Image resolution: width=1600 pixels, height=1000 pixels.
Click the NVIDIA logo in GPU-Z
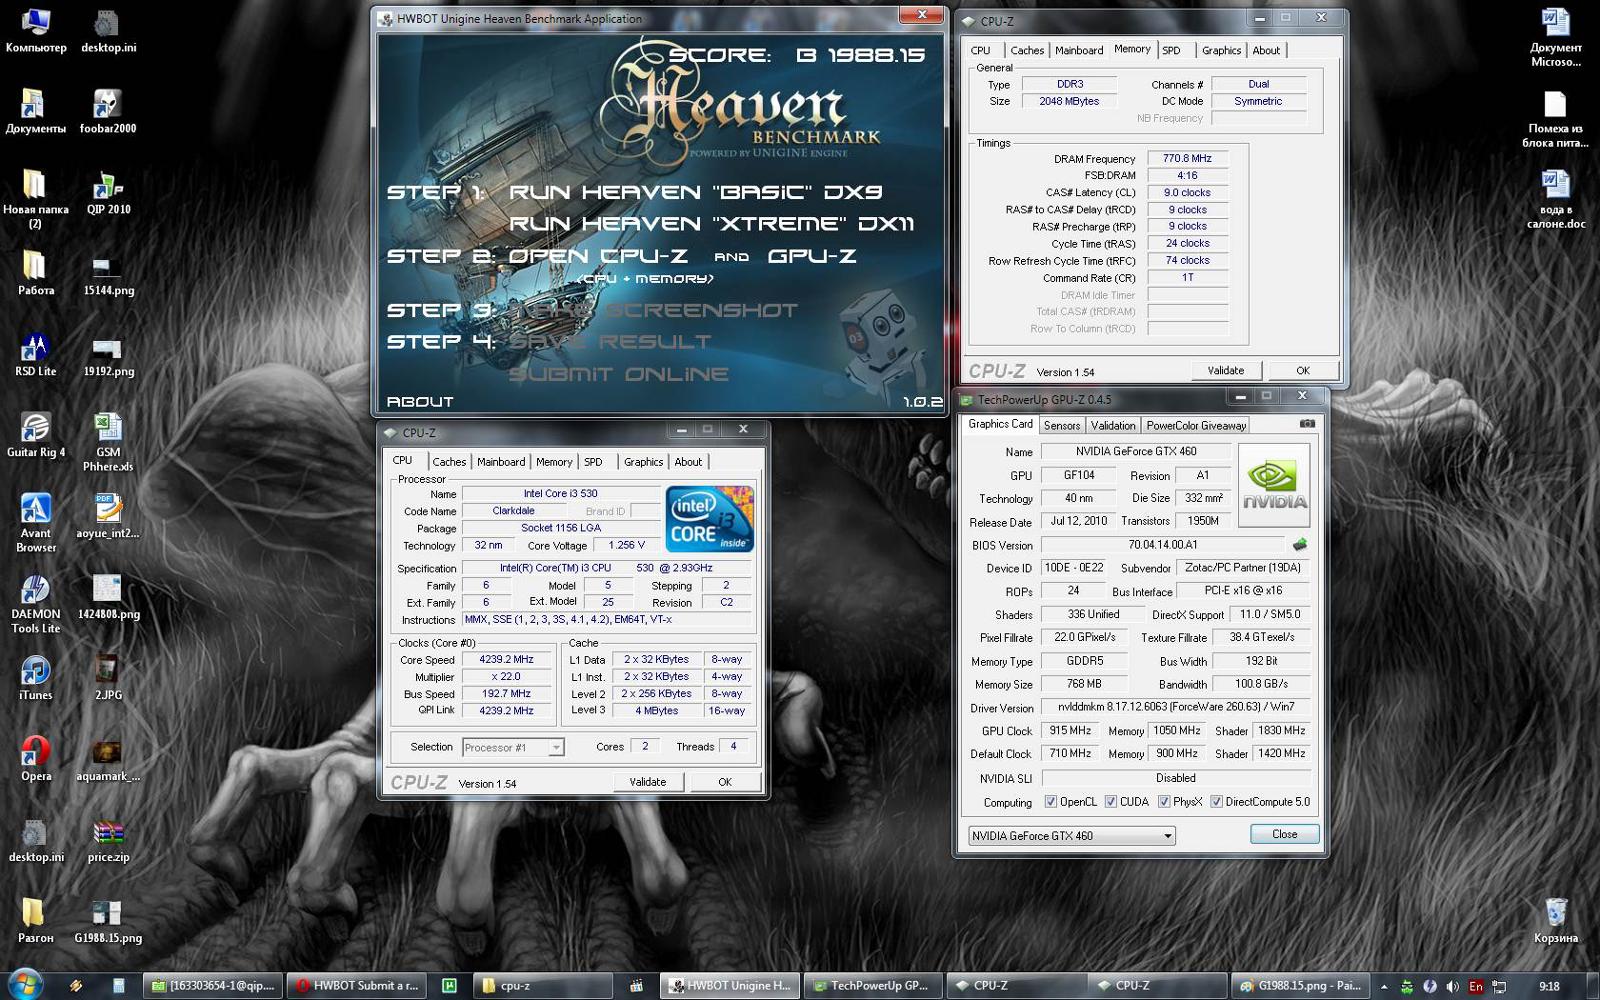pyautogui.click(x=1274, y=484)
